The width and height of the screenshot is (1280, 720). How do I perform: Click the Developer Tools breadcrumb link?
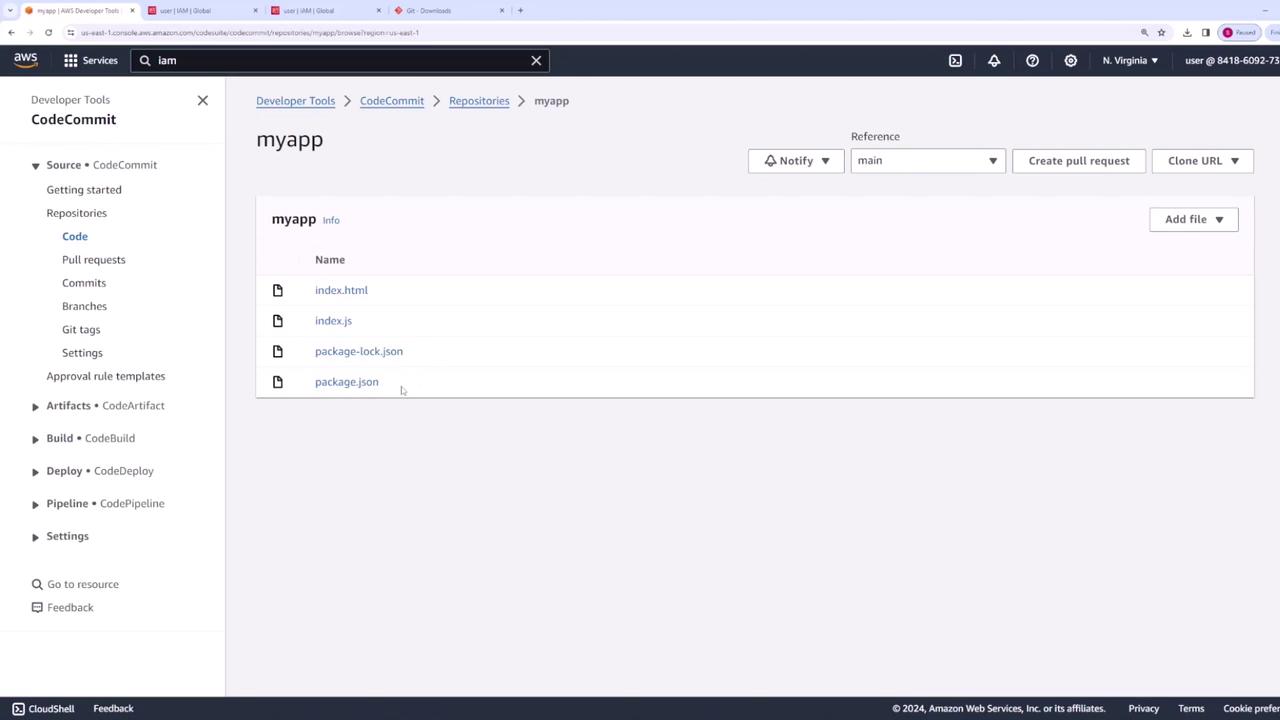[295, 101]
